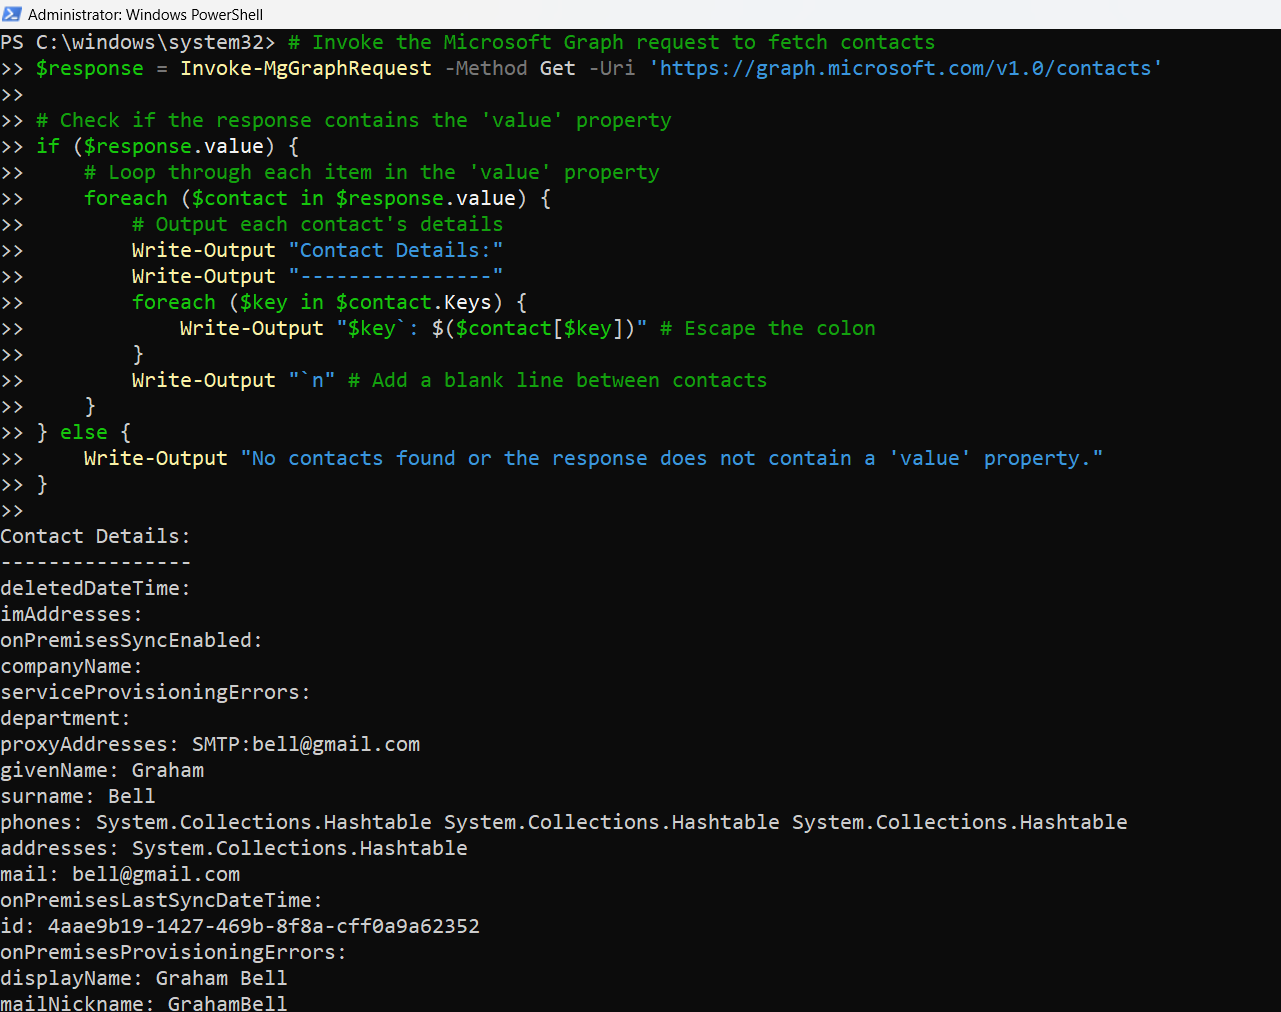Click the 'displayName: Graham Bell' output line
1281x1012 pixels.
coord(144,978)
